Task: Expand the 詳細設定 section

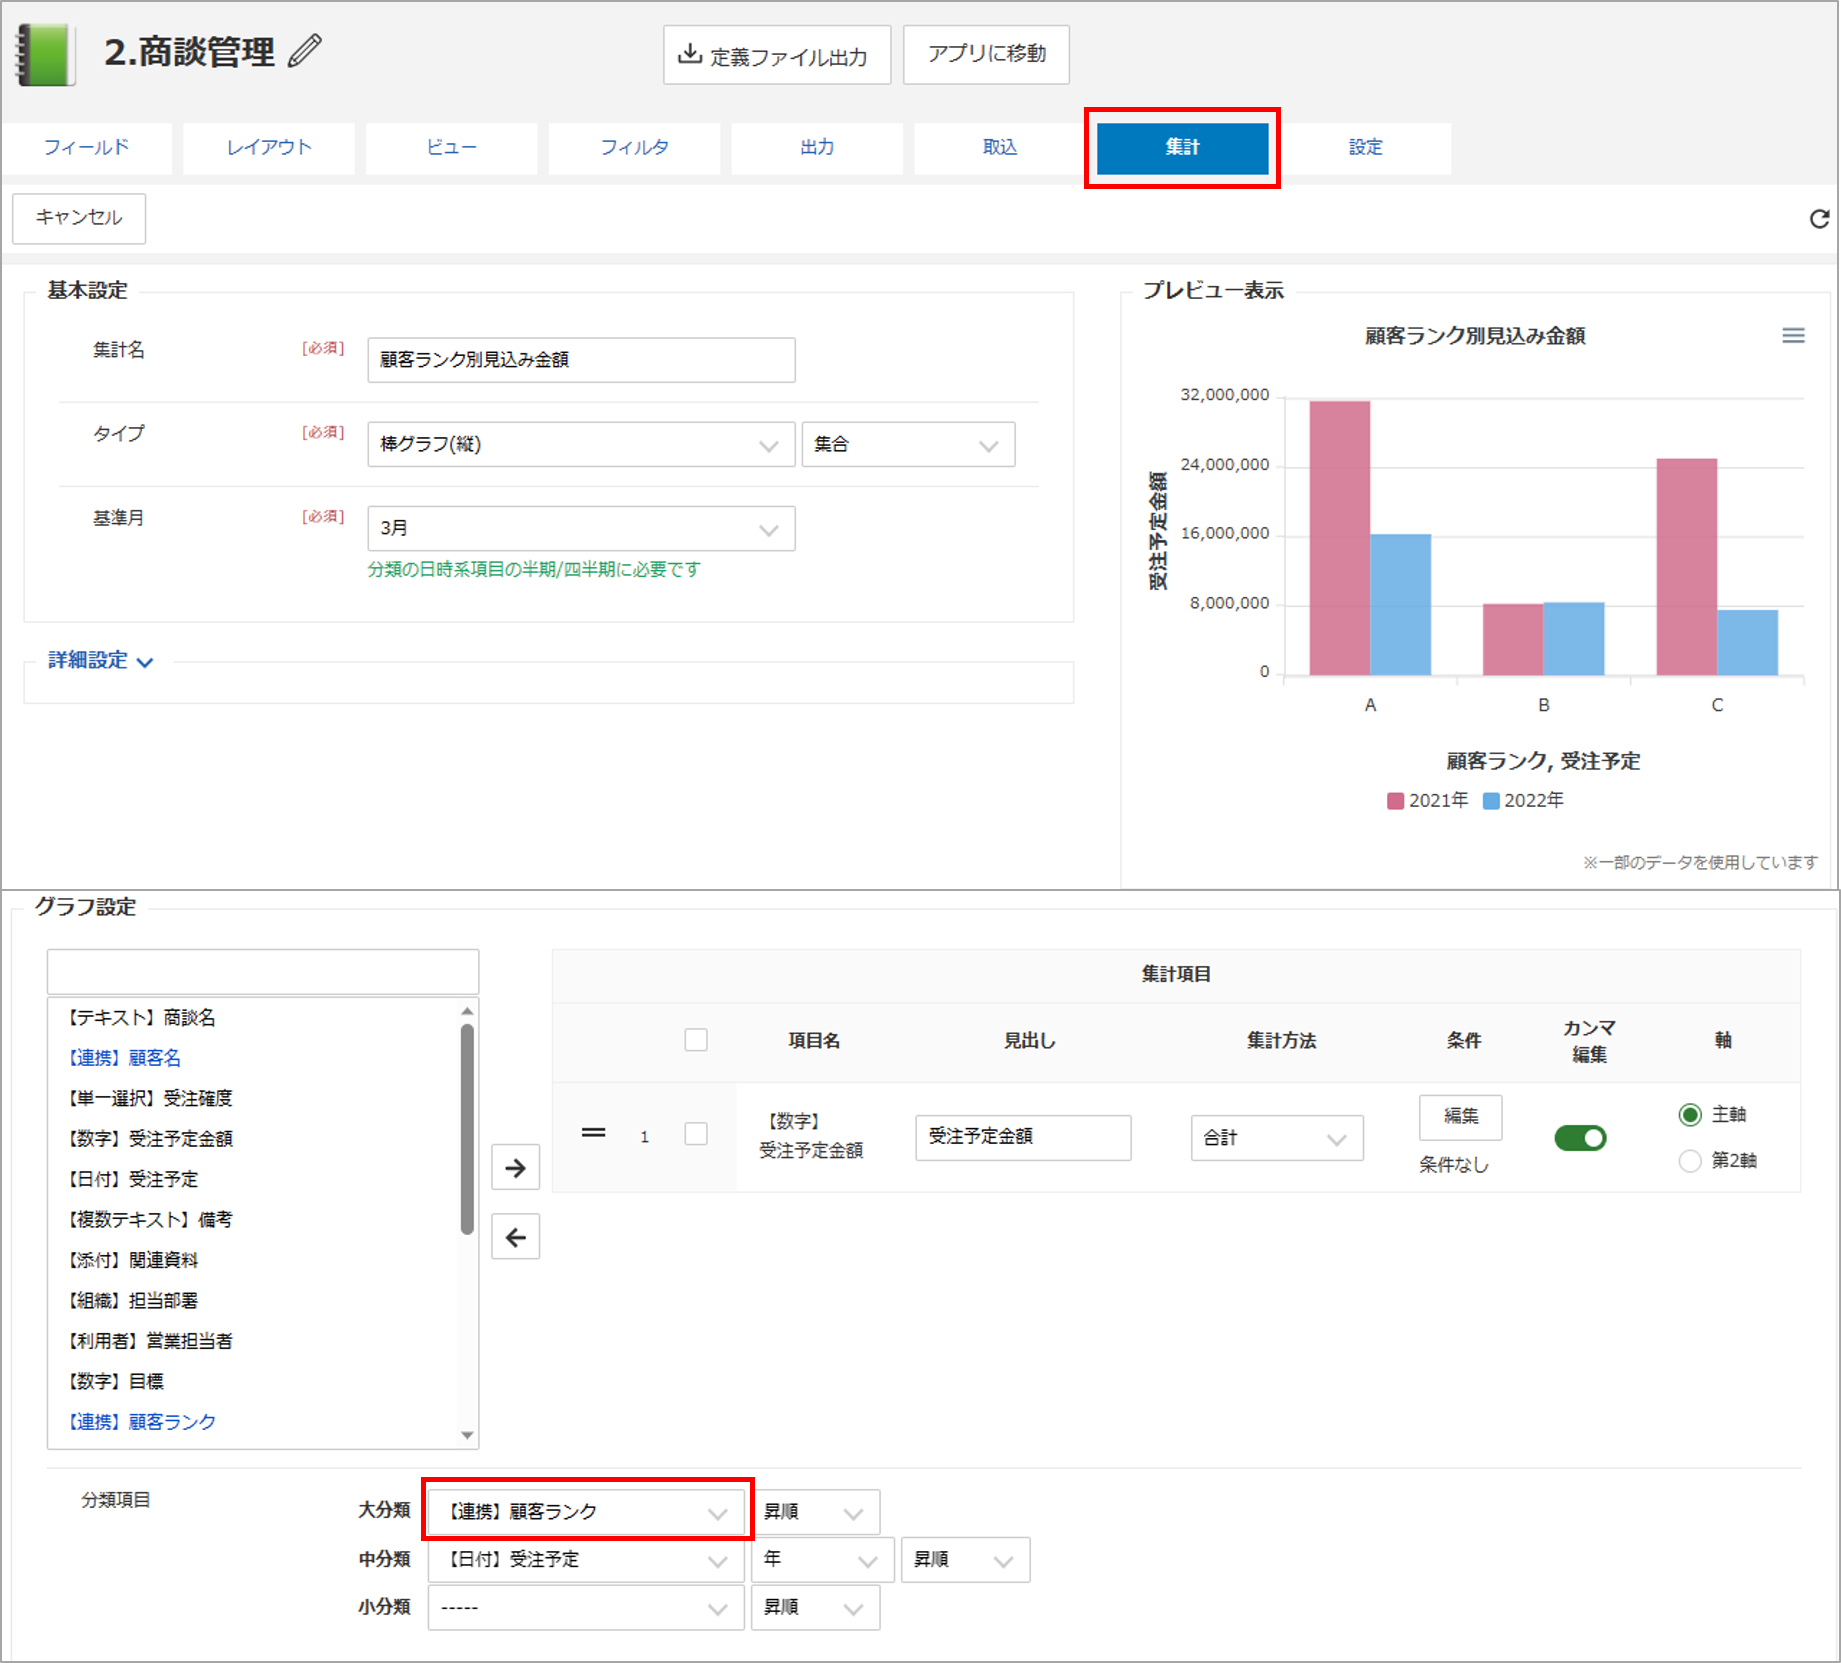Action: [x=100, y=661]
